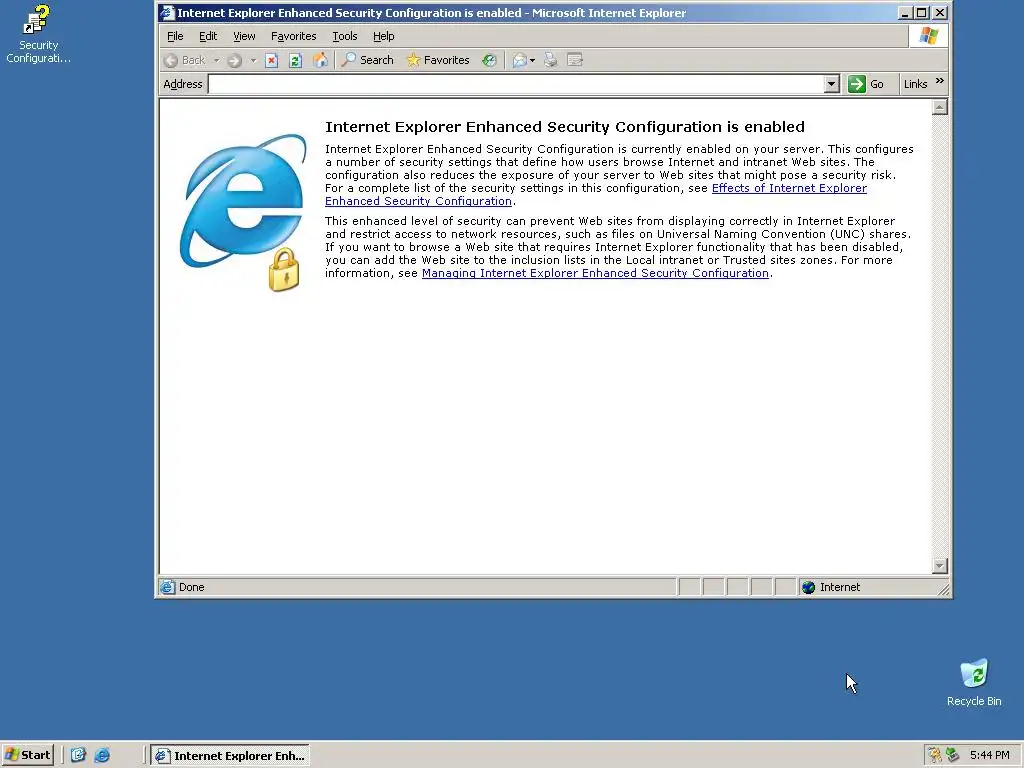1024x768 pixels.
Task: Open the Back history dropdown arrow
Action: click(x=216, y=60)
